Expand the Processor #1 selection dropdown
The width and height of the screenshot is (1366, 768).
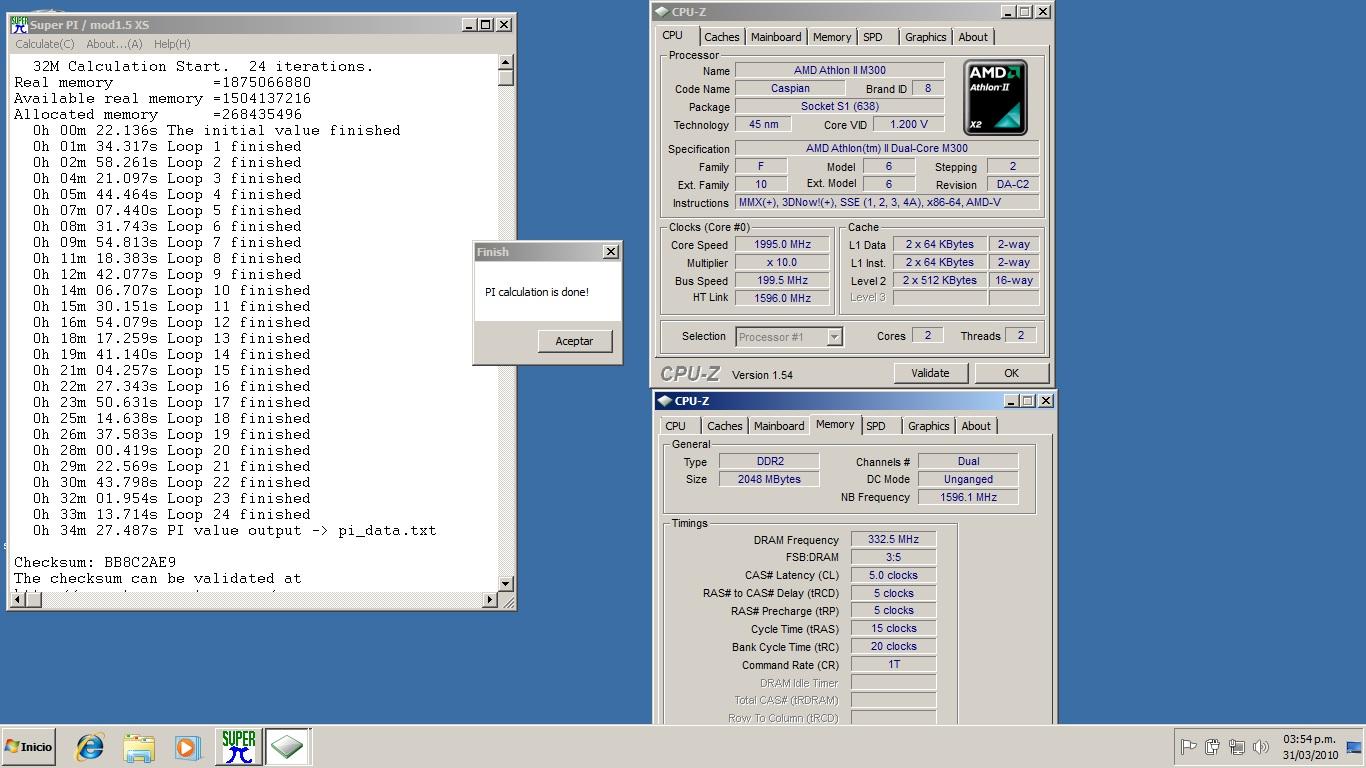834,337
